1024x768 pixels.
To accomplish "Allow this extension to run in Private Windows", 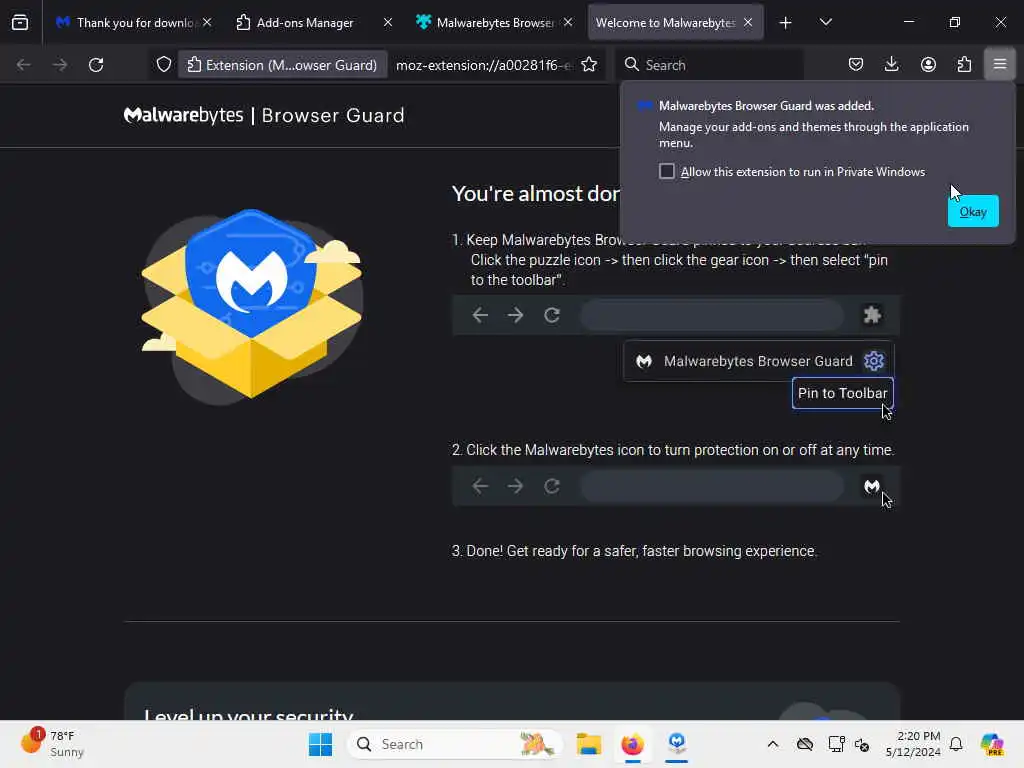I will [666, 171].
